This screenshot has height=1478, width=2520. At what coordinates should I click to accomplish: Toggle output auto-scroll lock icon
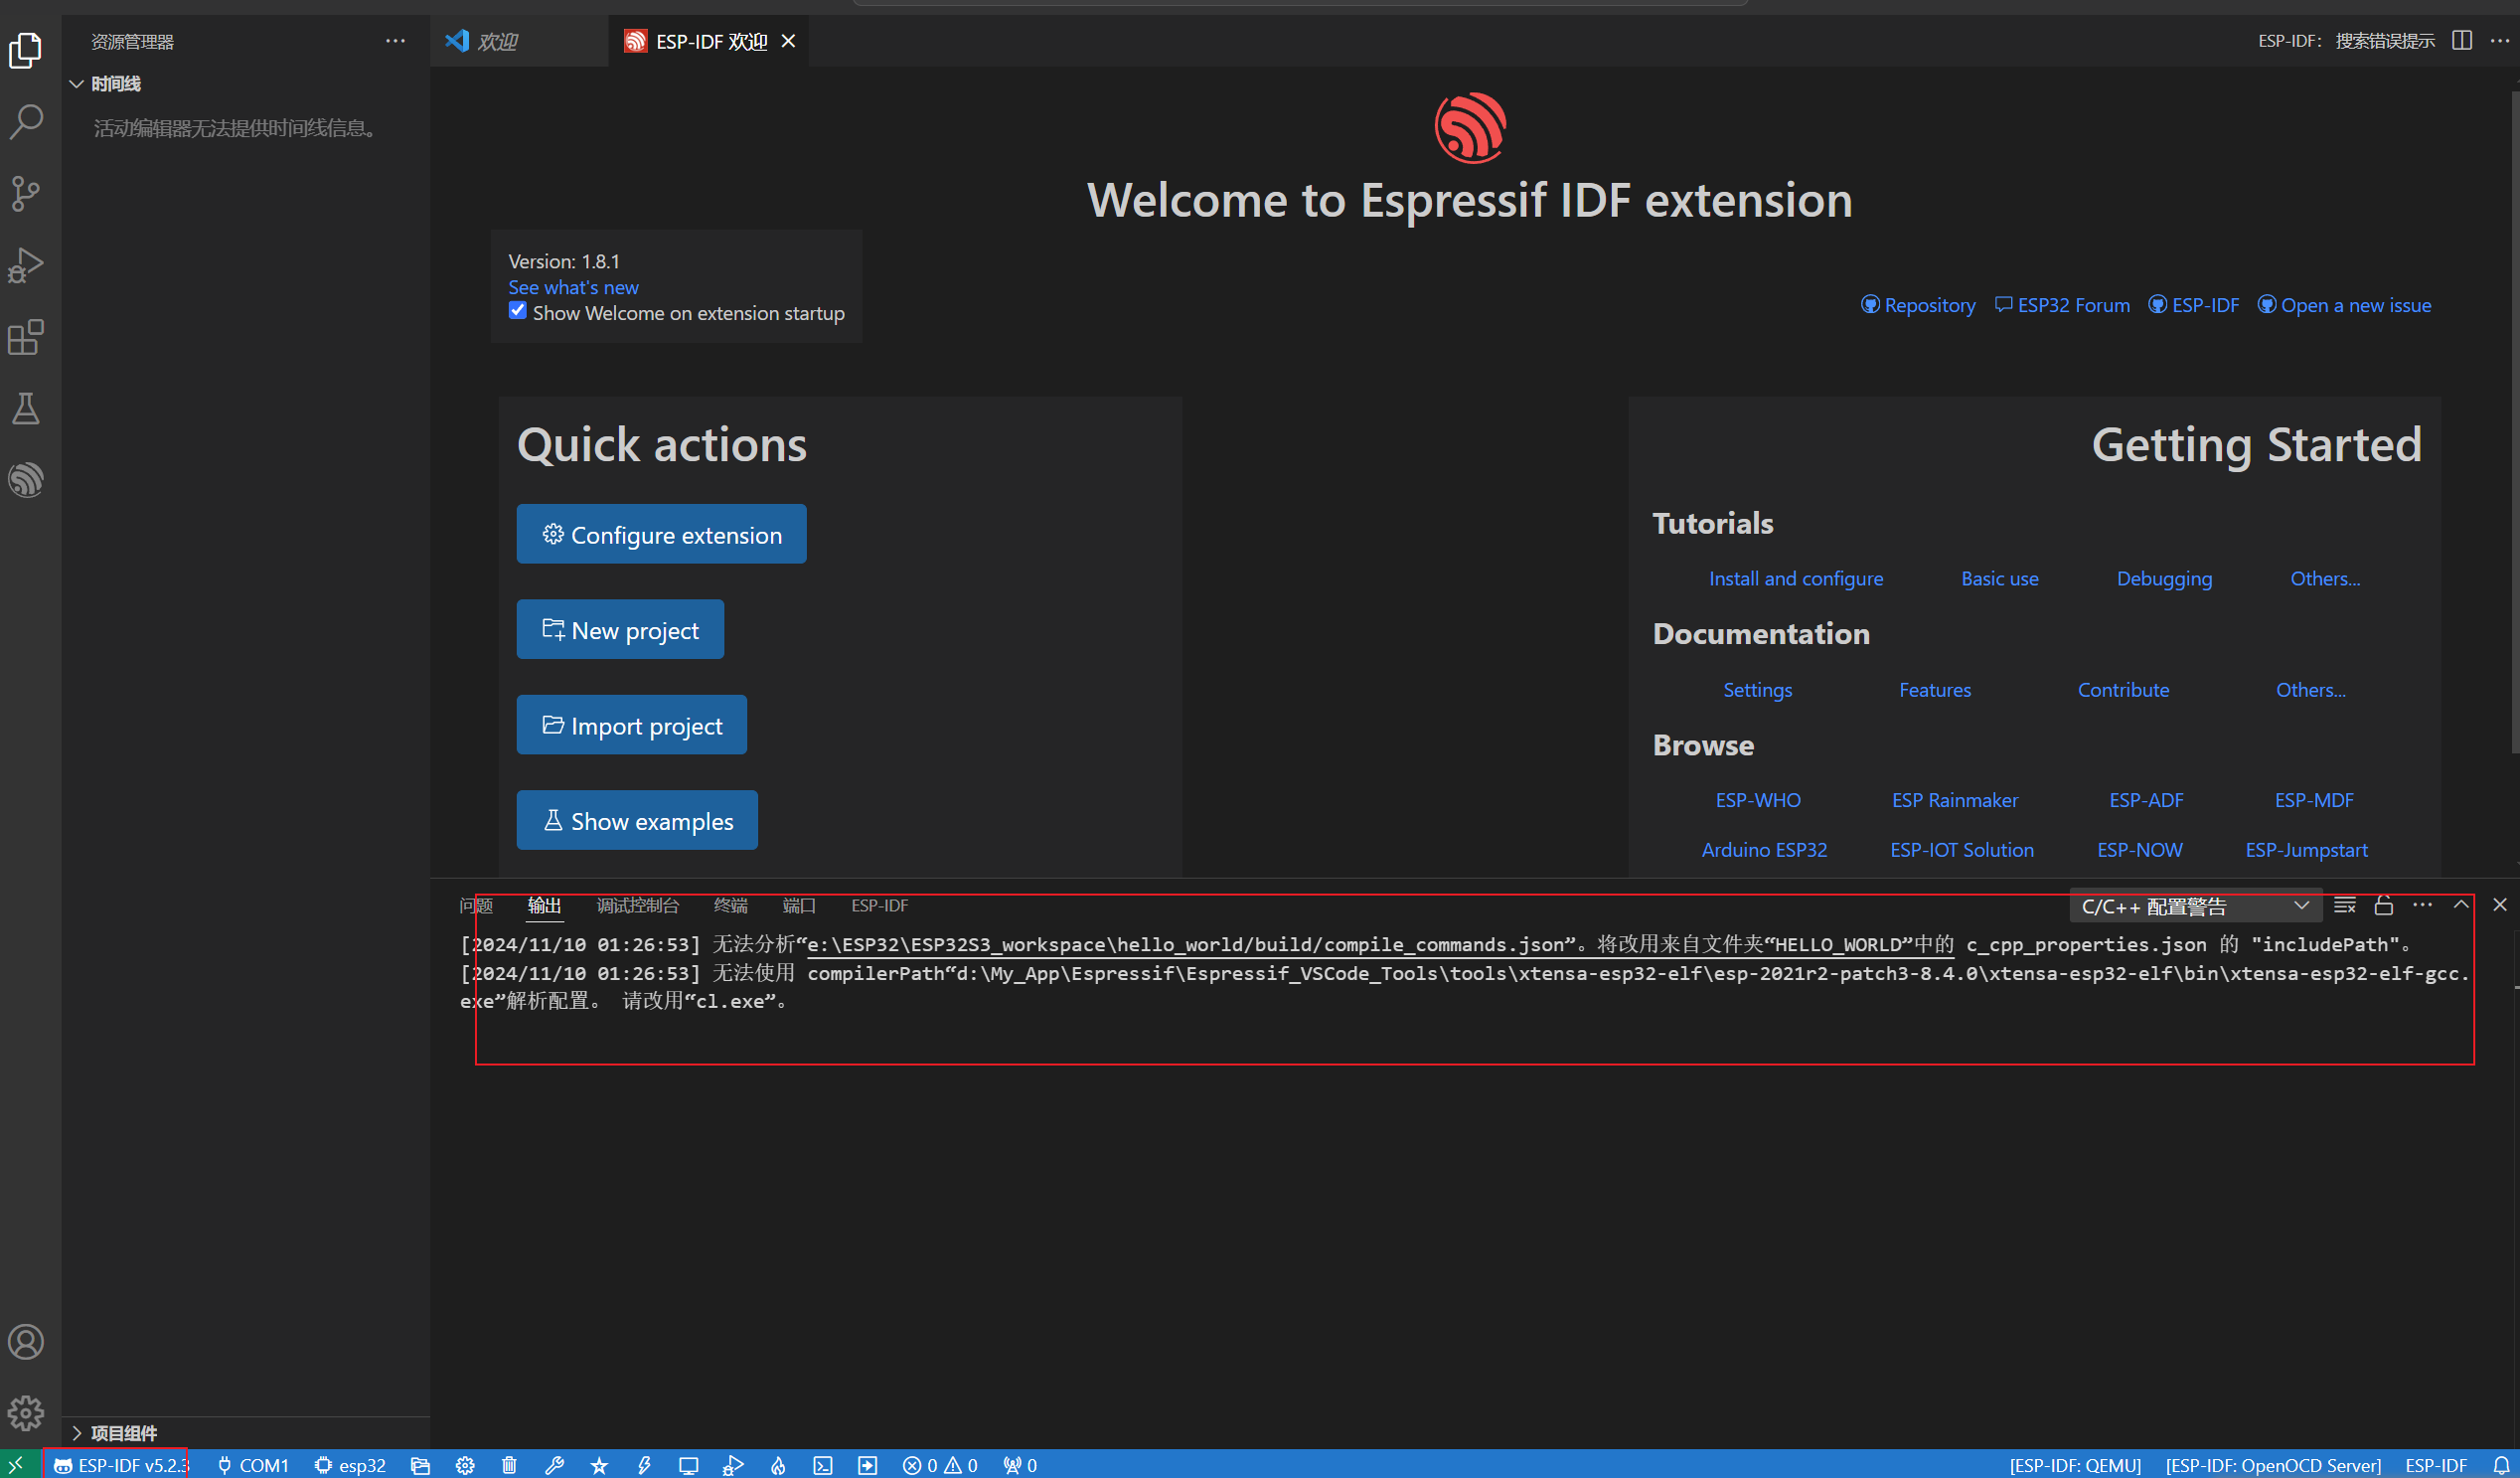[x=2384, y=905]
